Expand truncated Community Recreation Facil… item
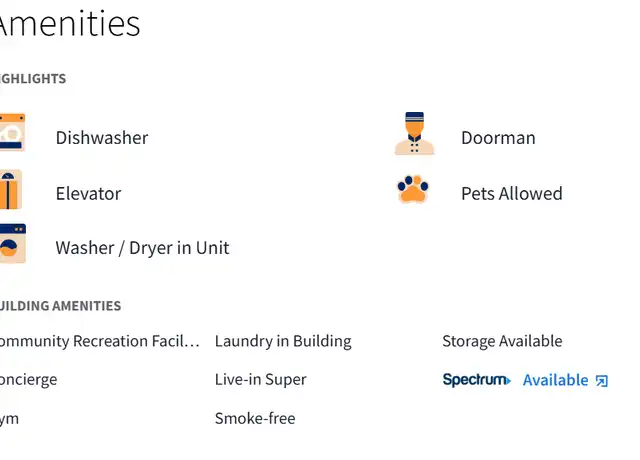 (x=100, y=341)
